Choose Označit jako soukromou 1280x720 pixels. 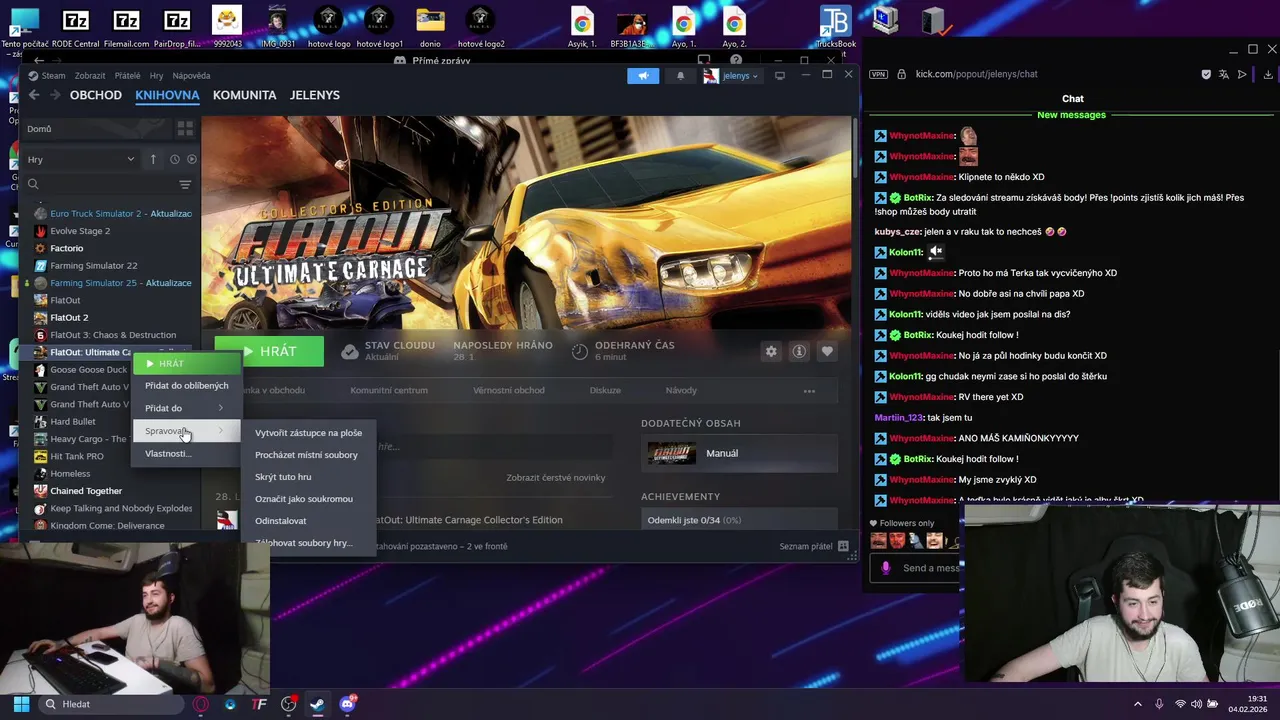(308, 499)
